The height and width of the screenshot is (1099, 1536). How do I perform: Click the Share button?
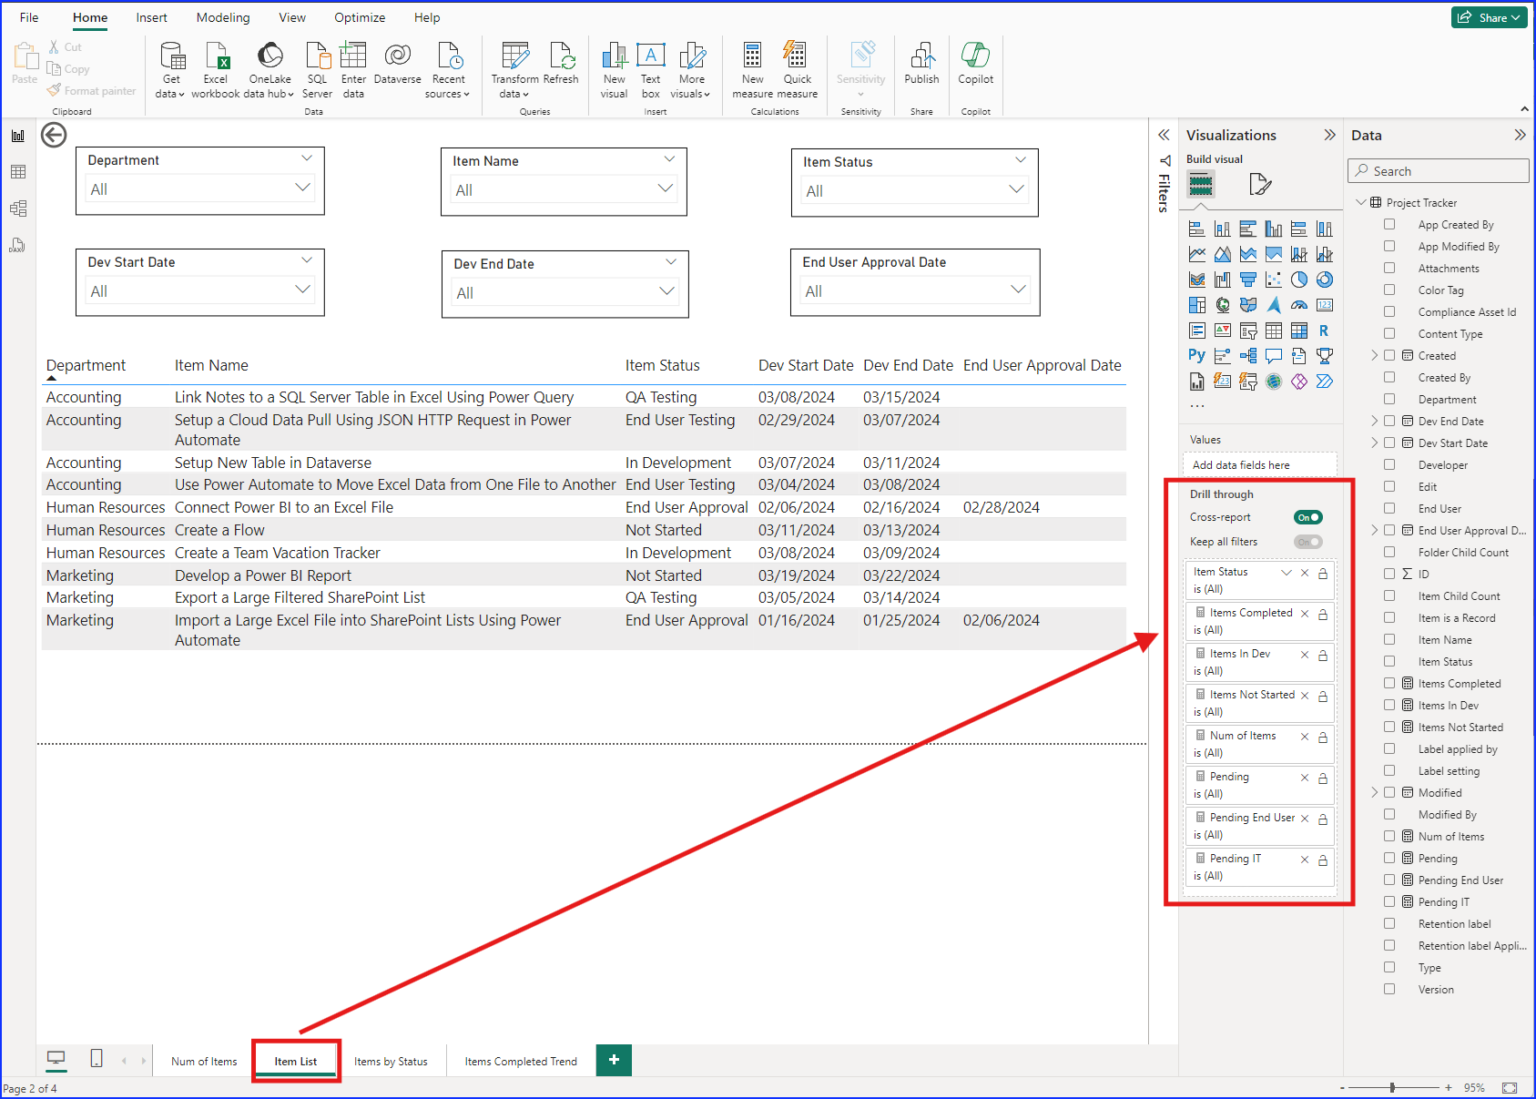pos(1489,17)
